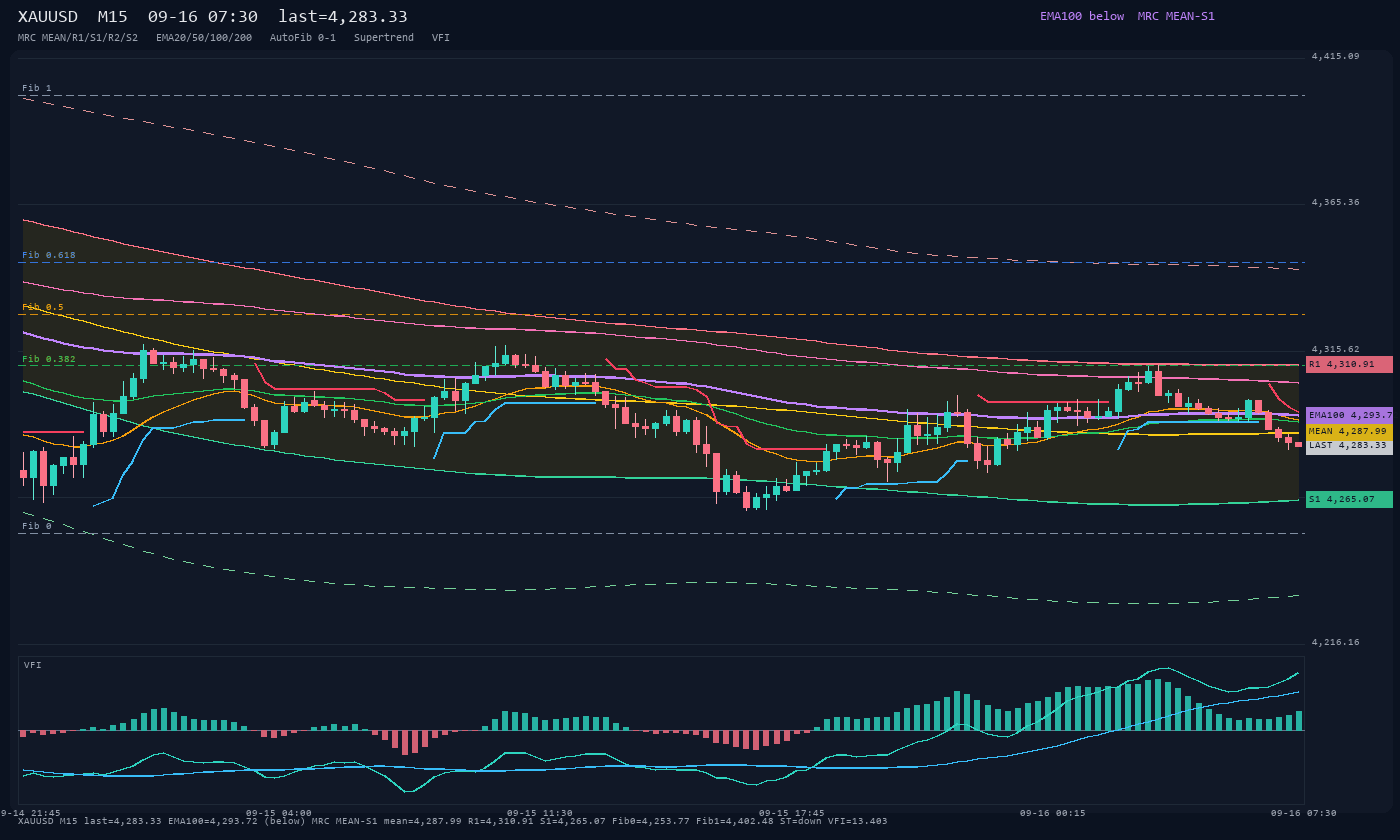
Task: Click the green S1 4,265.07 price tag
Action: 1349,499
